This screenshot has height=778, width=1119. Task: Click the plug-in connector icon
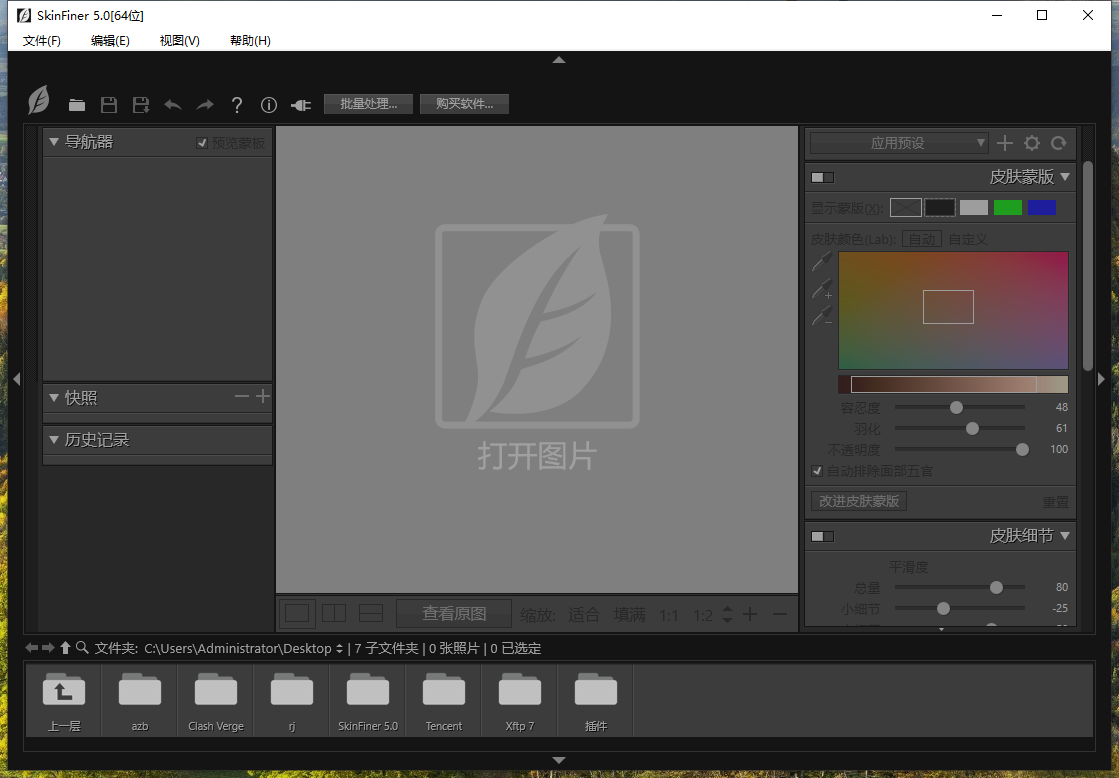click(301, 105)
